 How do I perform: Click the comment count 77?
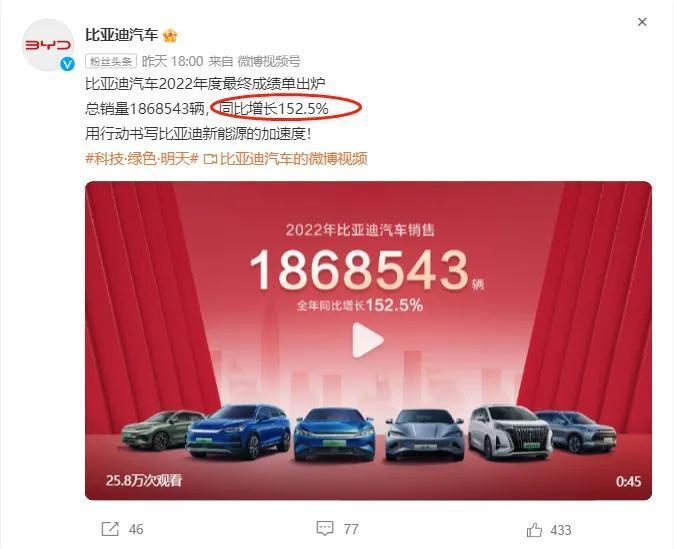(x=351, y=529)
